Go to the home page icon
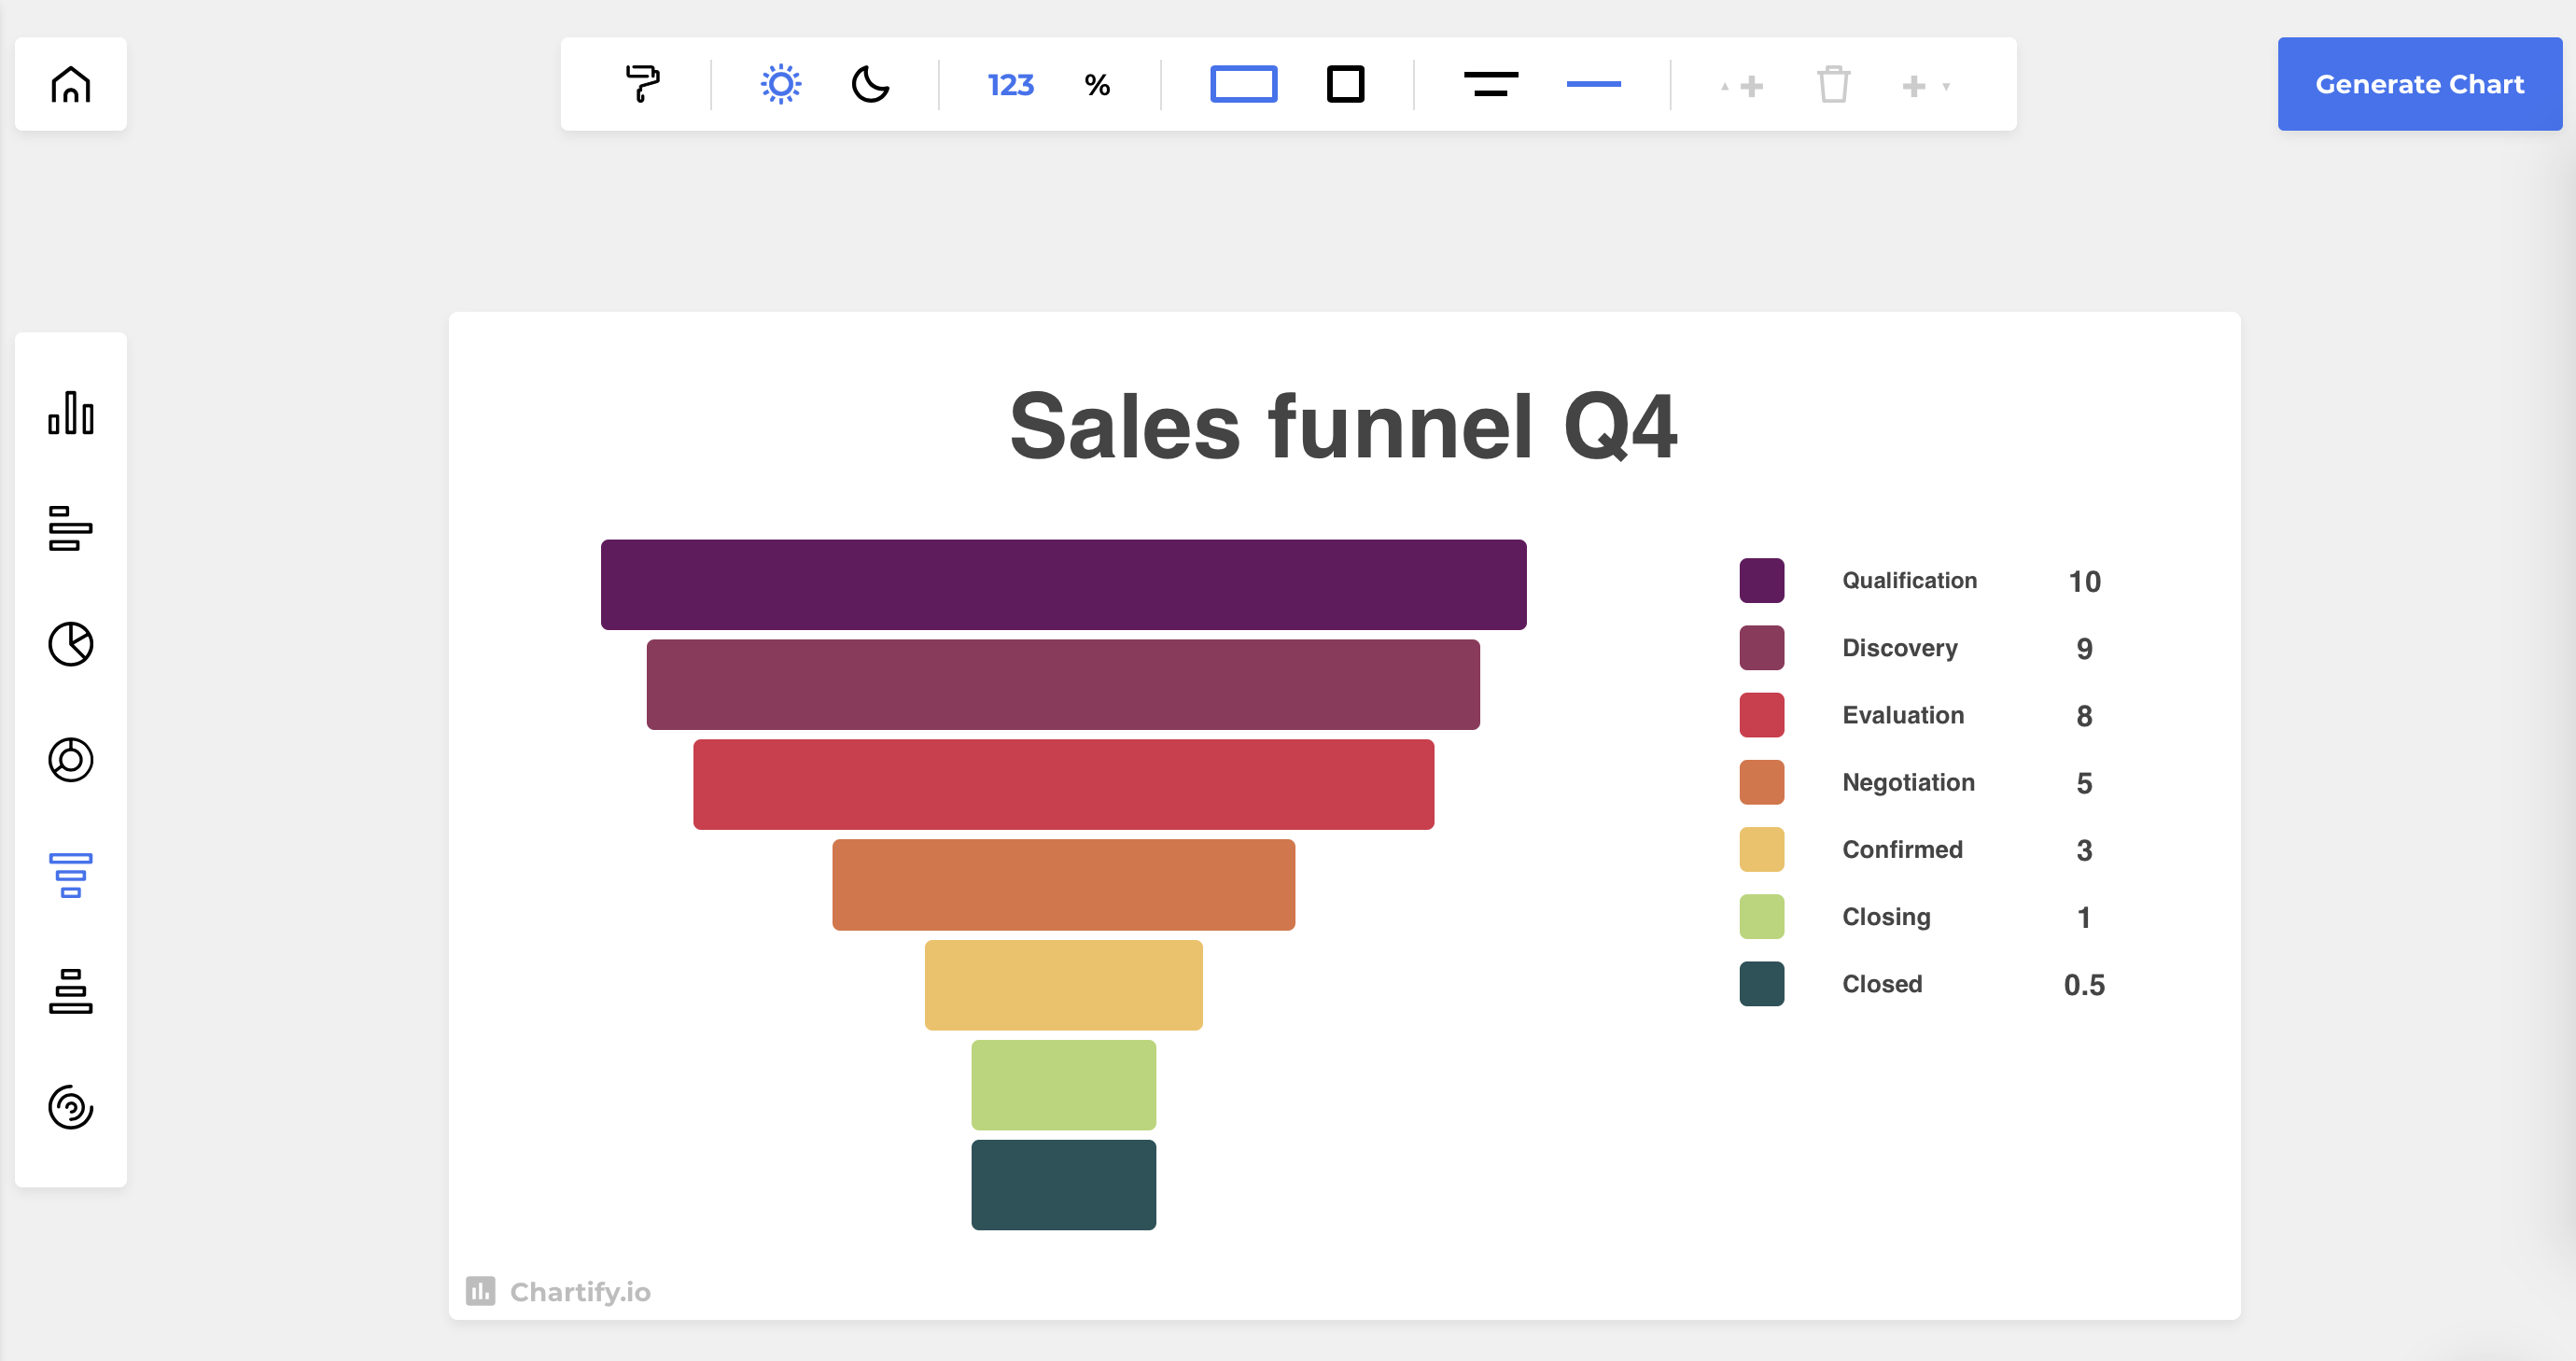2576x1361 pixels. 70,84
